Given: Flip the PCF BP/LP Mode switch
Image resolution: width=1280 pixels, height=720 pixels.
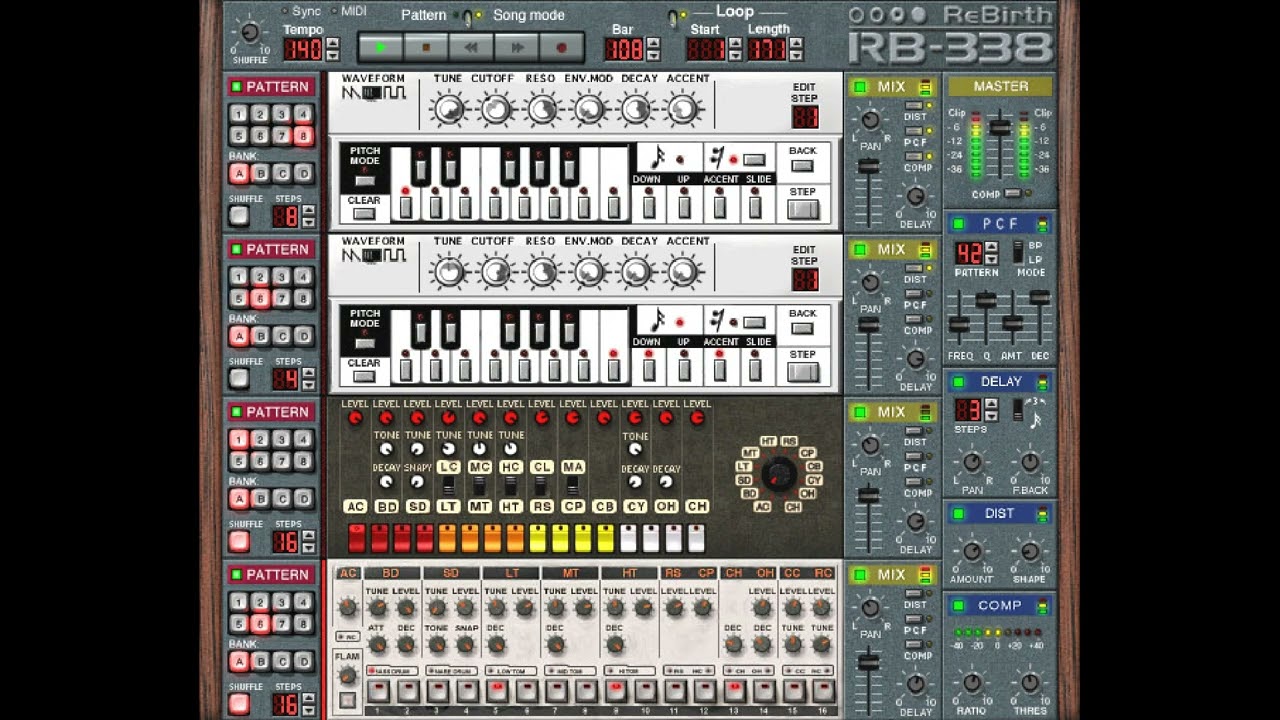Looking at the screenshot, I should (1019, 252).
